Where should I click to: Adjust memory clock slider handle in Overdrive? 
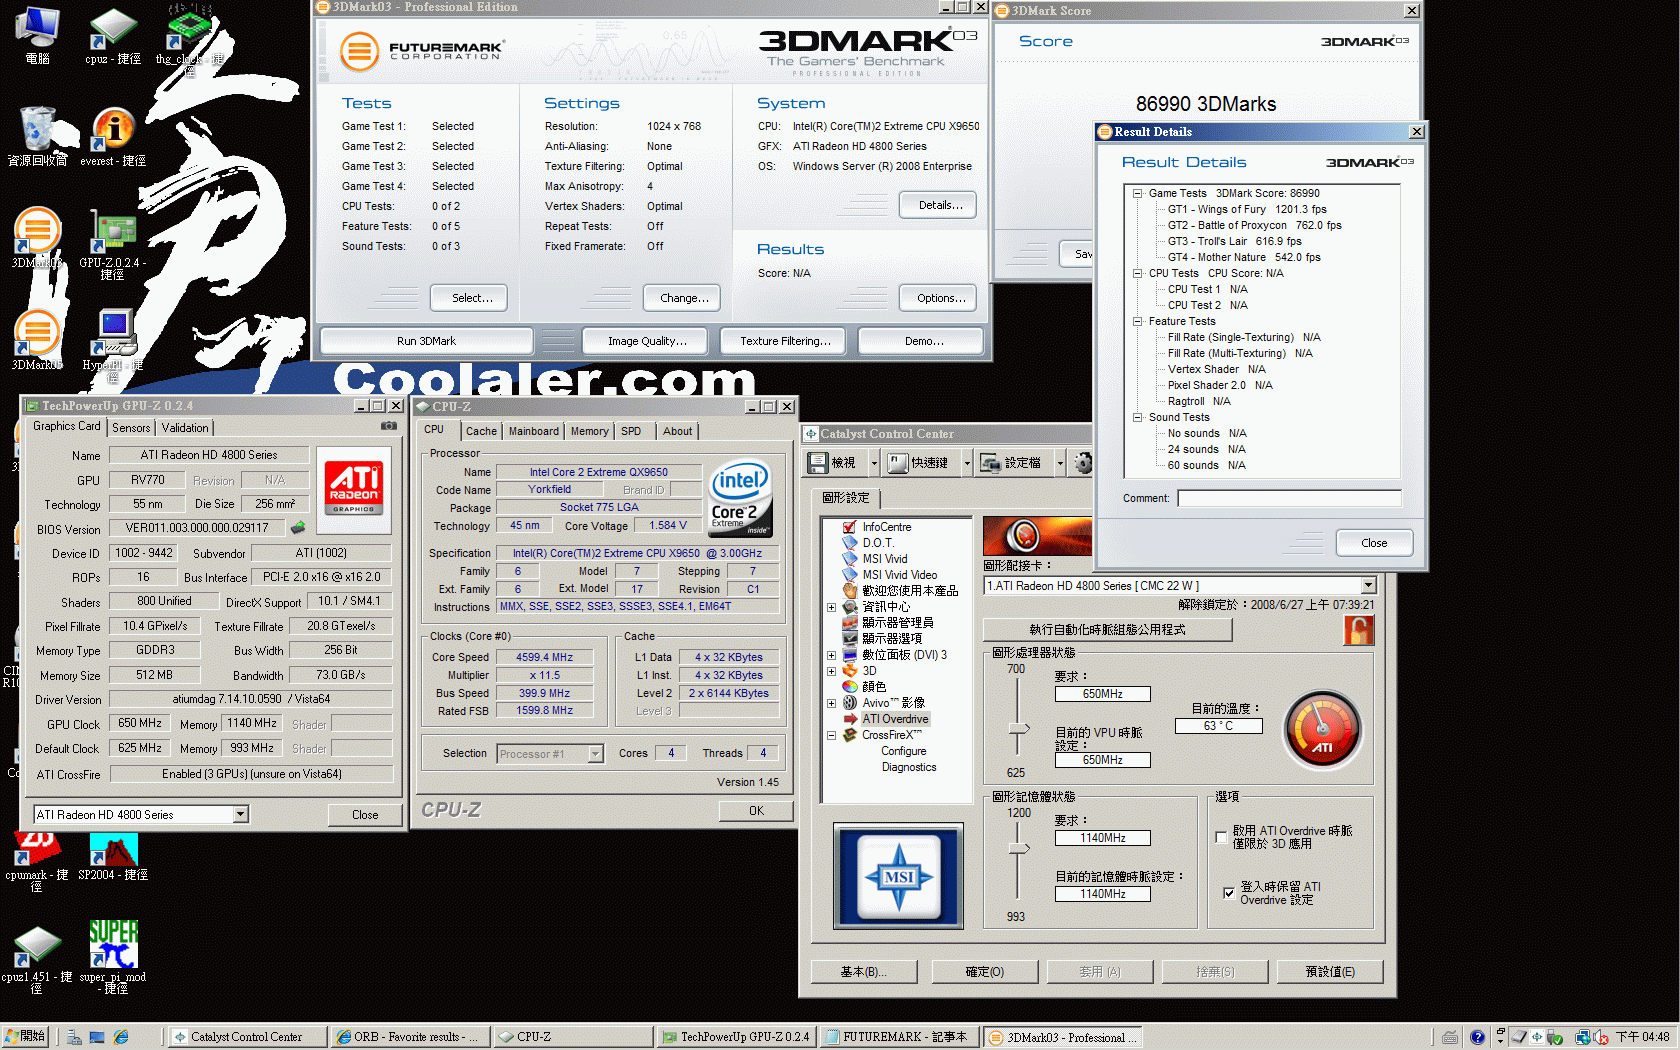click(x=1019, y=849)
